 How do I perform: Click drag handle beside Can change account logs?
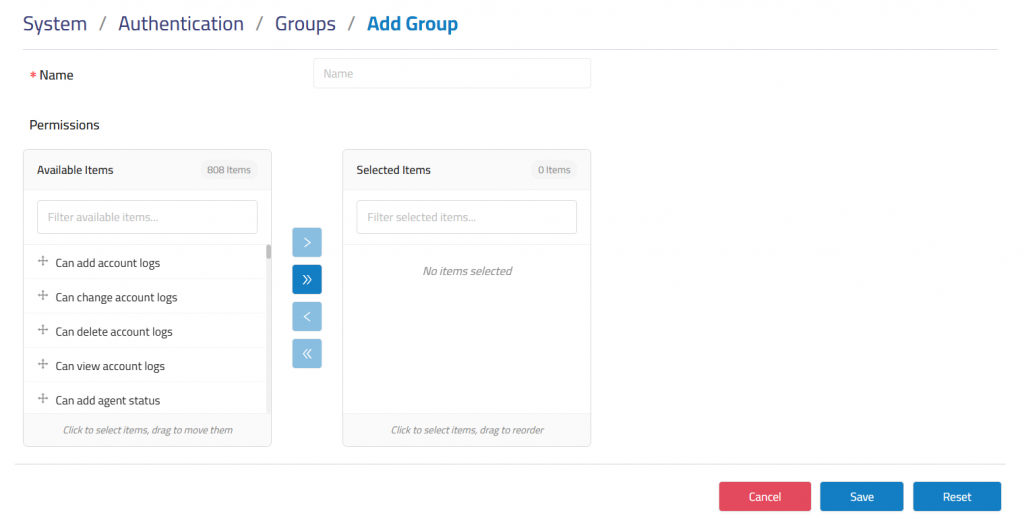43,296
